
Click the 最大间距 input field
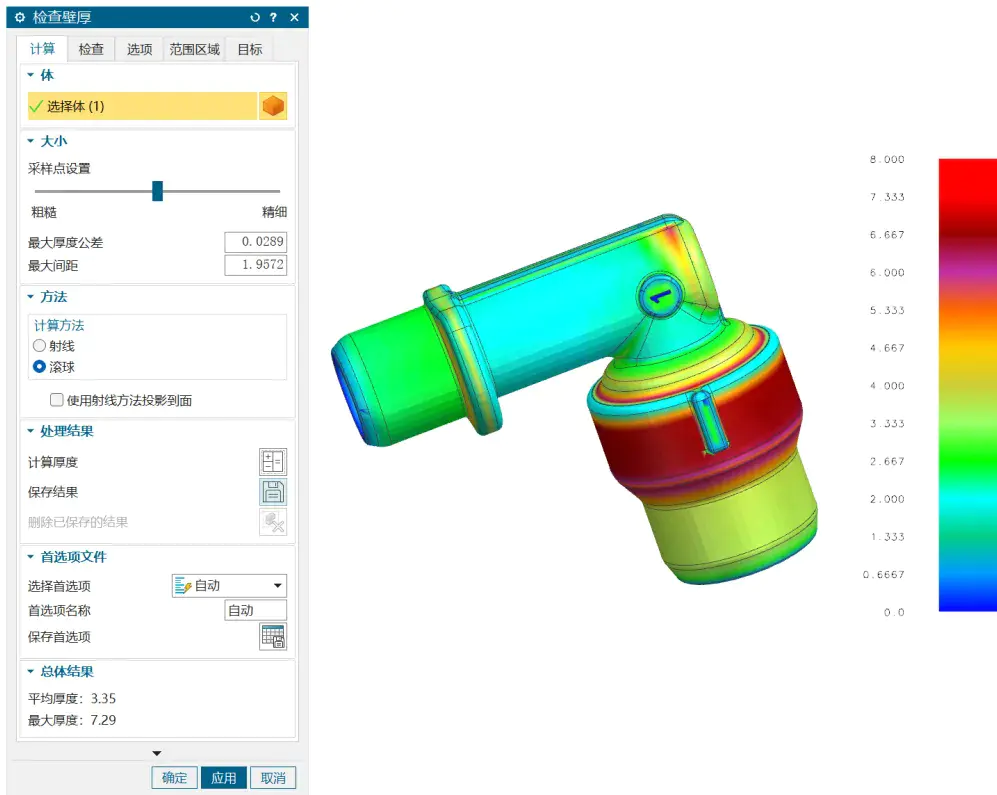(256, 265)
